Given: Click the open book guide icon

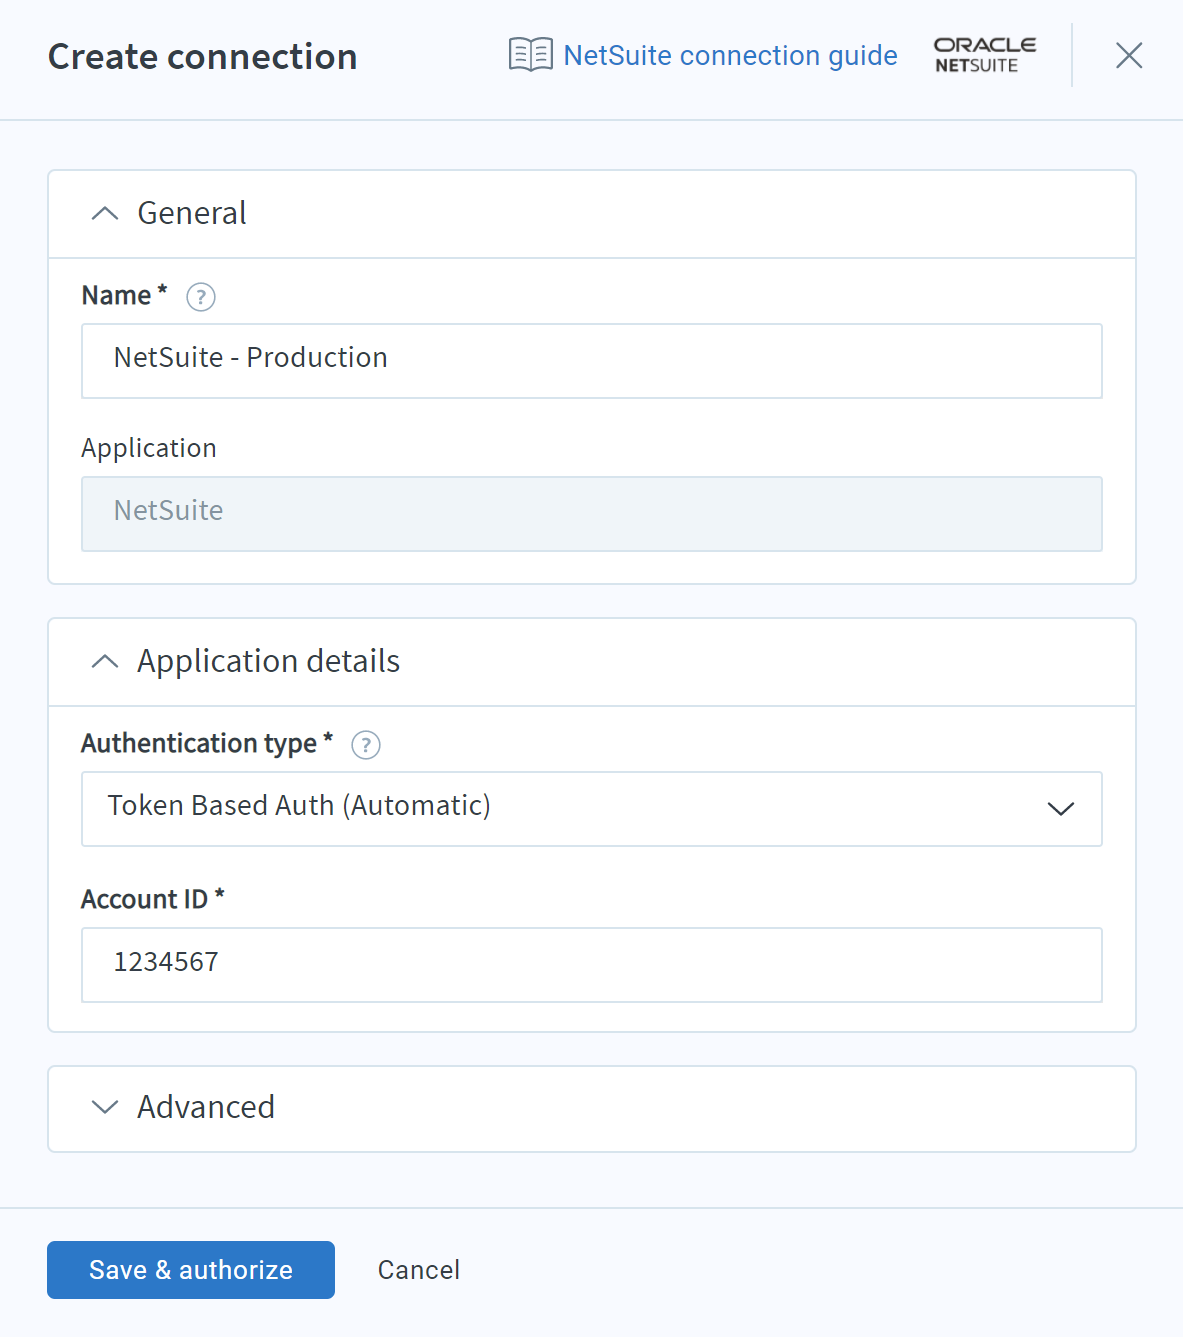Looking at the screenshot, I should (x=530, y=55).
